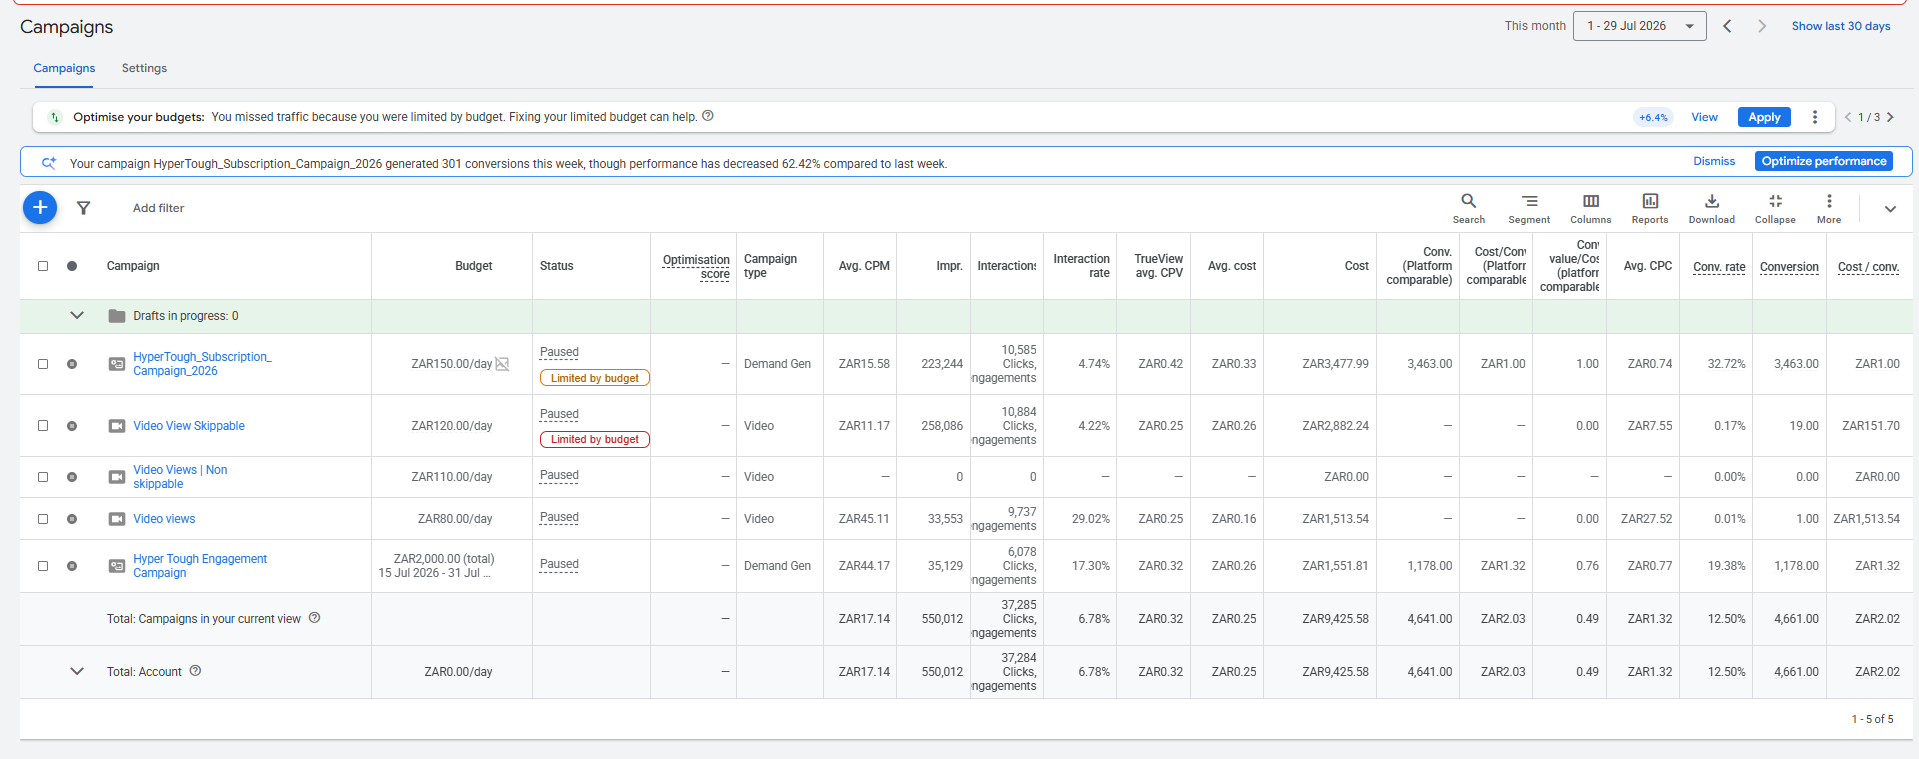
Task: Expand the toolbar chevron at far right
Action: pyautogui.click(x=1890, y=209)
